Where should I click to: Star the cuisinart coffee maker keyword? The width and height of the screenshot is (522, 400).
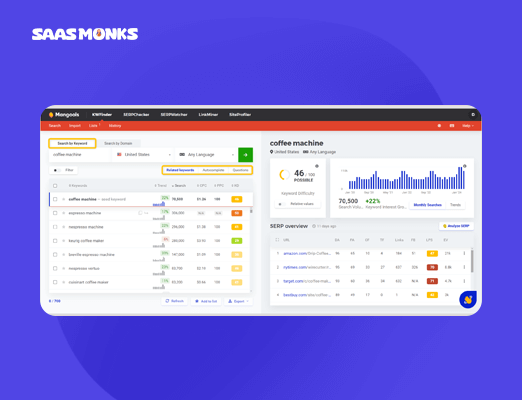click(63, 282)
